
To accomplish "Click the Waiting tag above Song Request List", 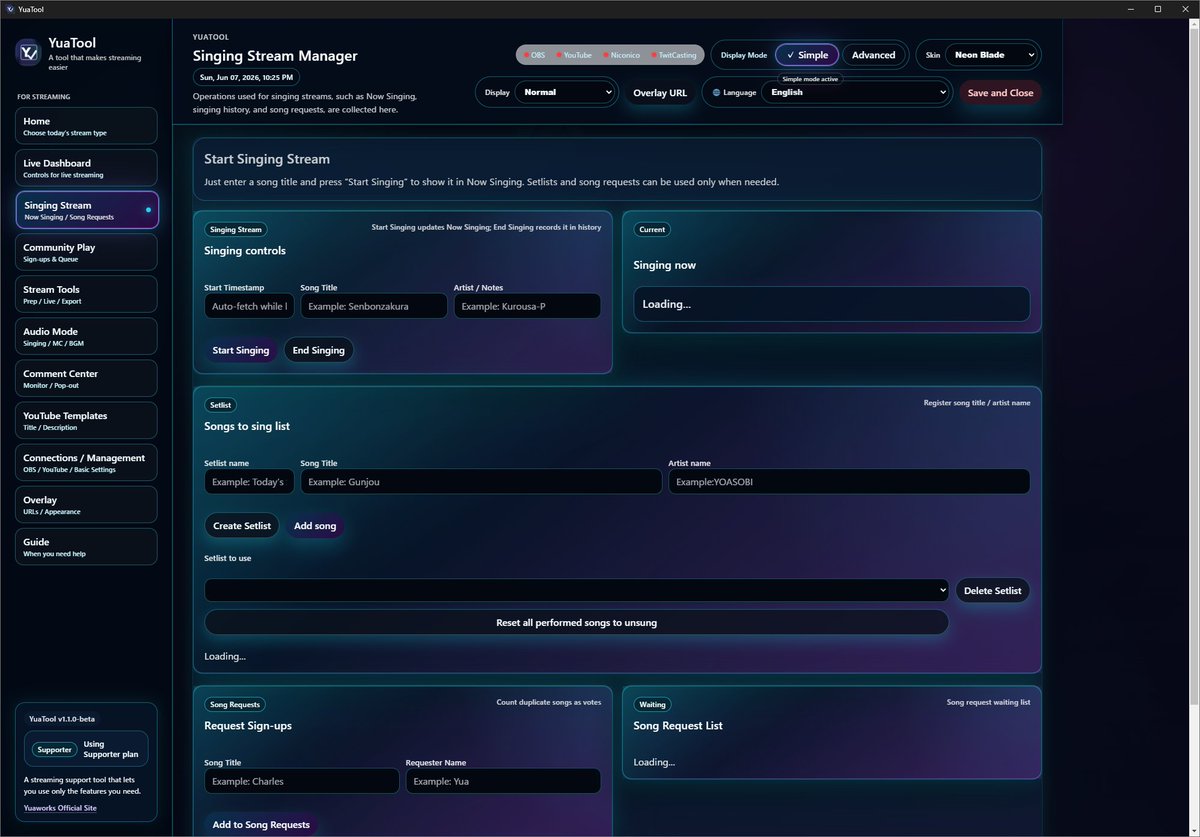I will point(652,704).
